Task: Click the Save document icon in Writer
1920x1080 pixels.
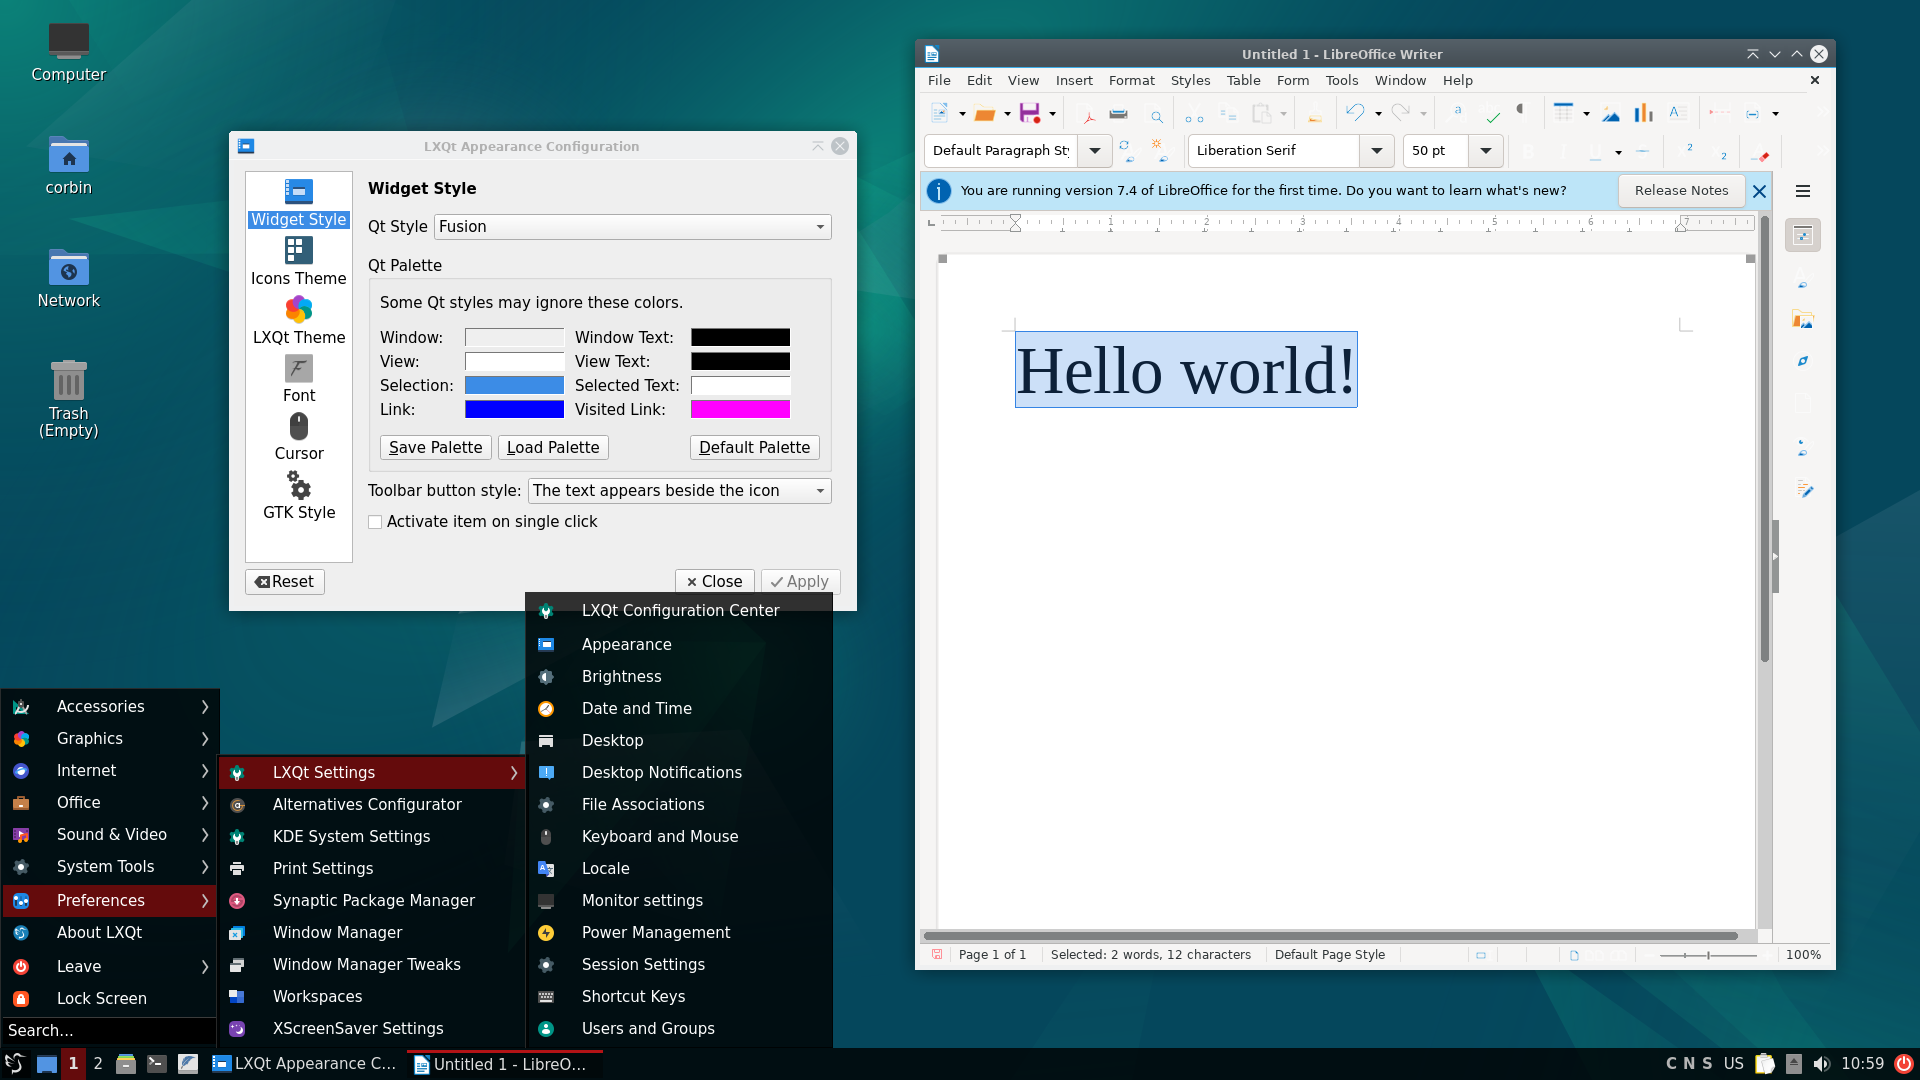Action: tap(1029, 113)
